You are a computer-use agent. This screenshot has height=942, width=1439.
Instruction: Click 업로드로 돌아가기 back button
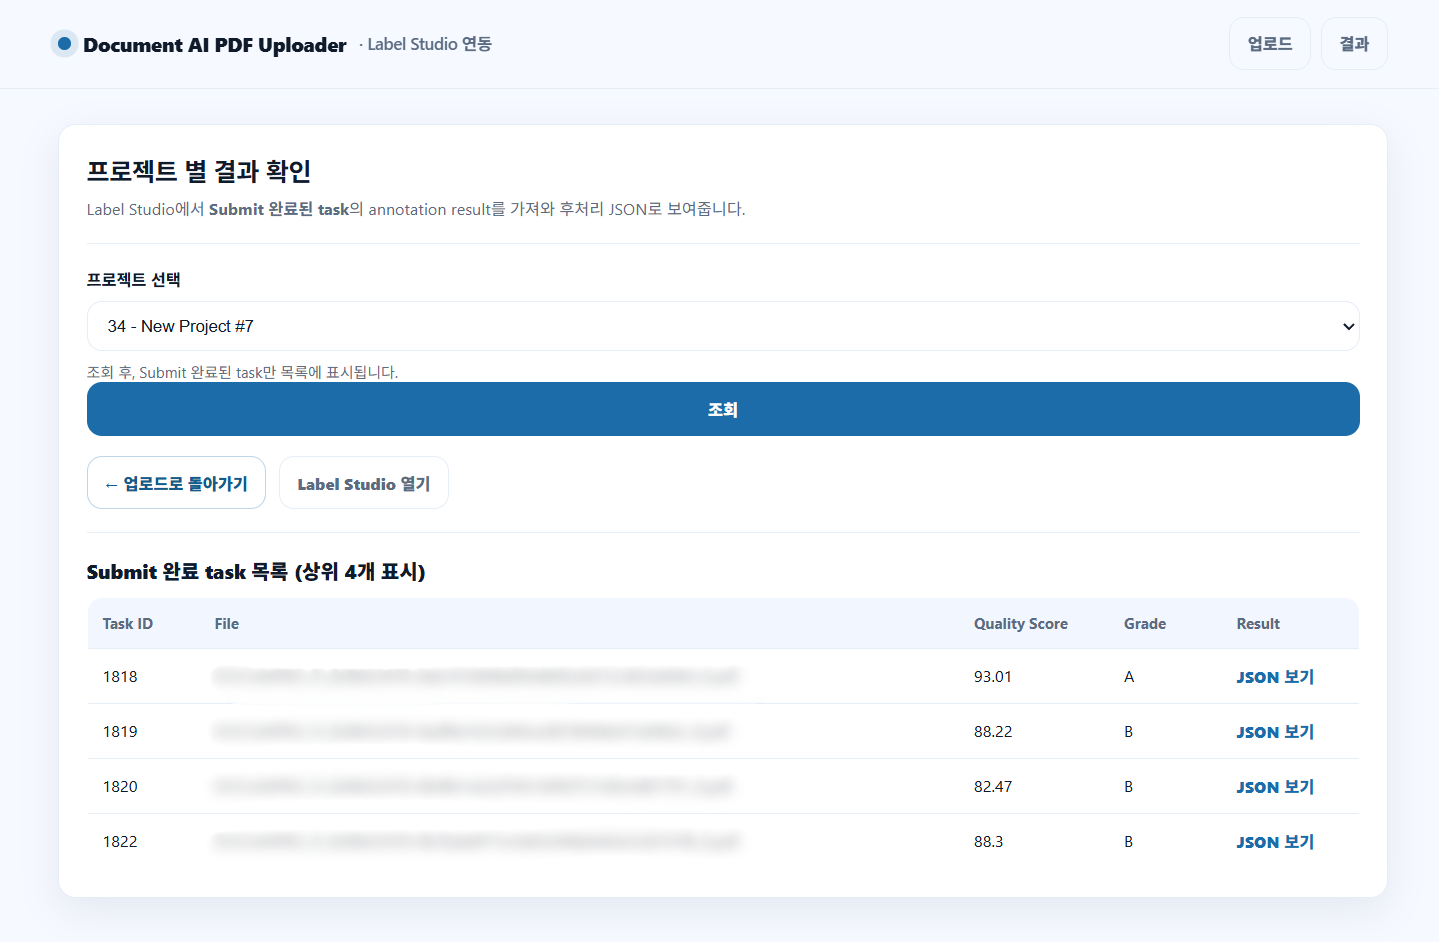pos(176,483)
